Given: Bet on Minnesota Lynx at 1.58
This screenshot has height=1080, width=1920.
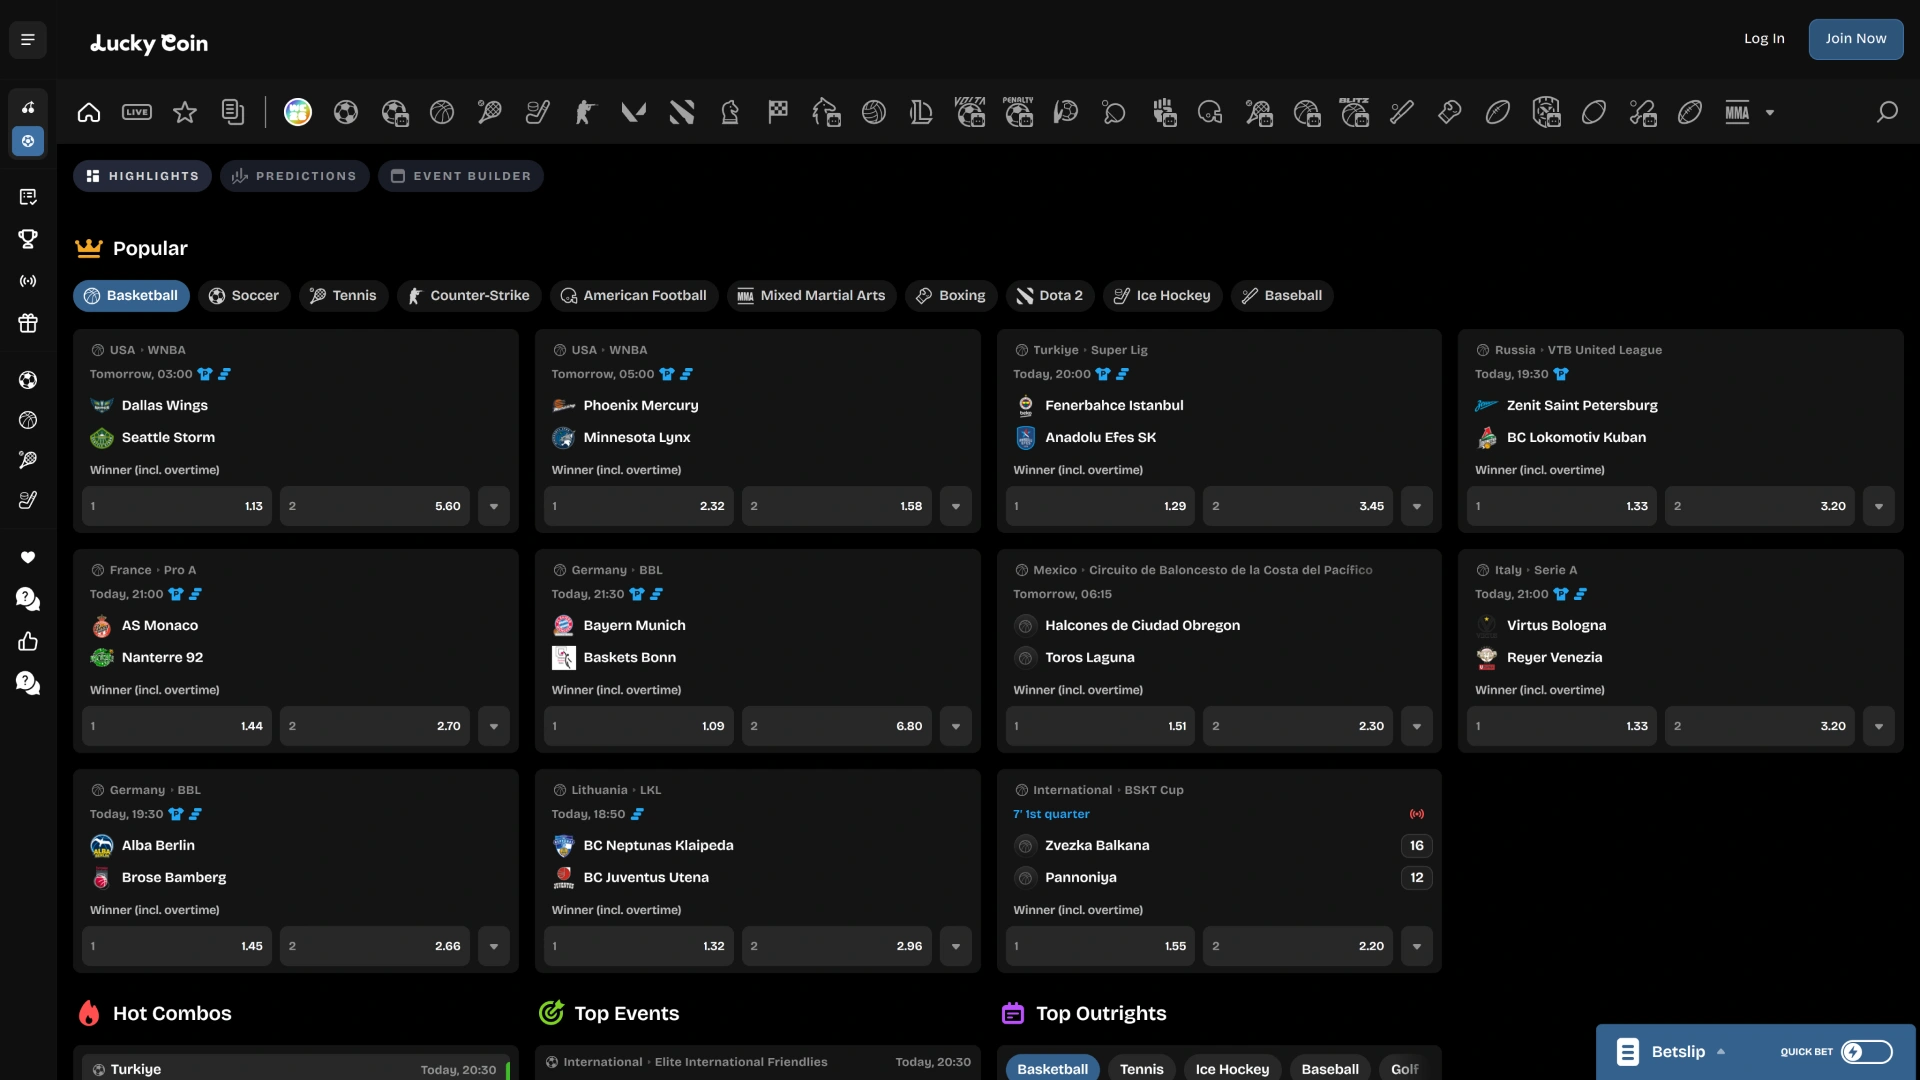Looking at the screenshot, I should click(x=836, y=506).
